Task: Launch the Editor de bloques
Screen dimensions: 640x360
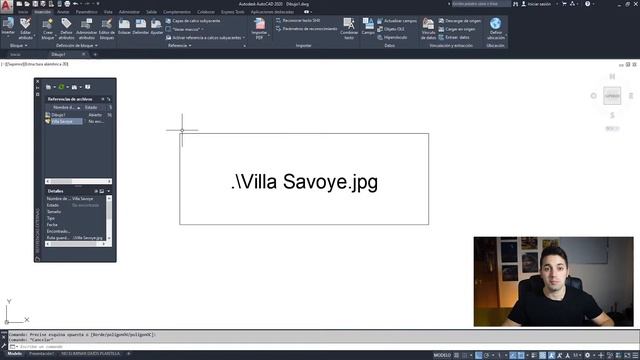Action: tap(107, 29)
